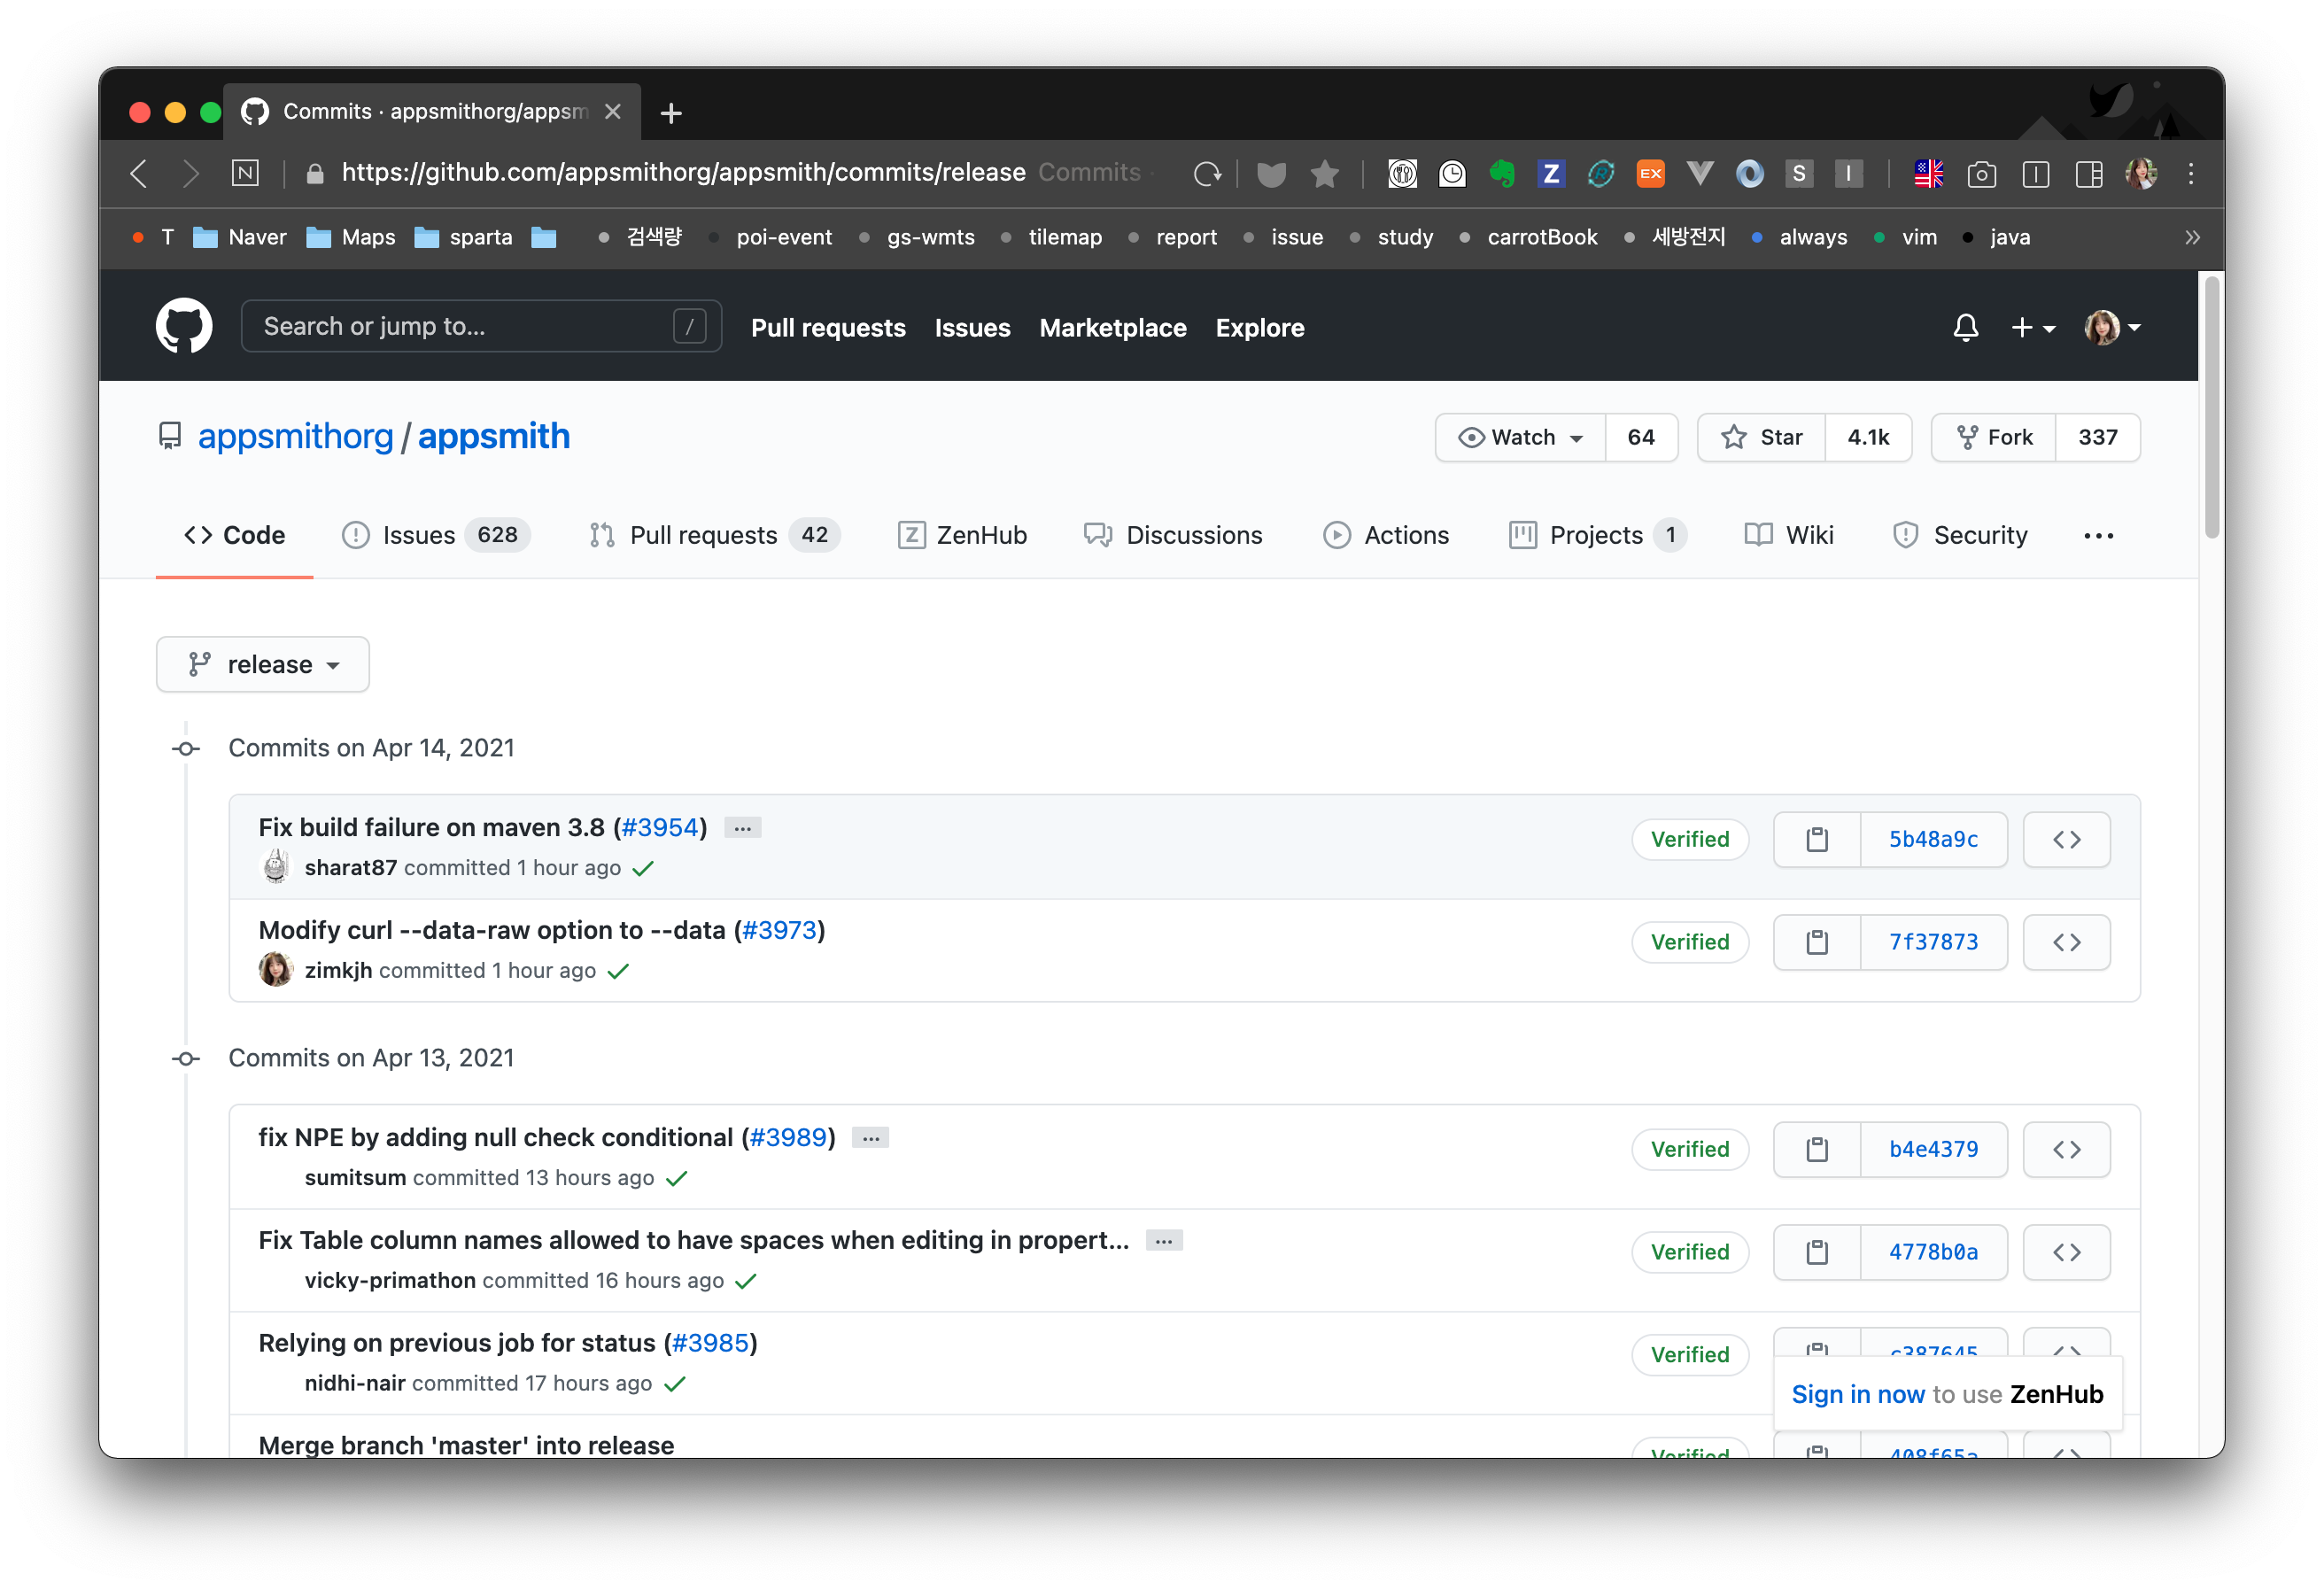Click the bookmark star in address bar
This screenshot has width=2324, height=1589.
1324,174
